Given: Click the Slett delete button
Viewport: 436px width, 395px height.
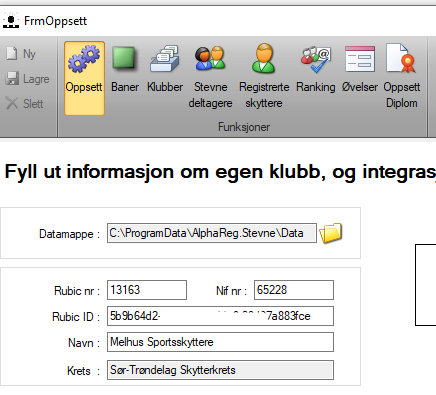Looking at the screenshot, I should [x=24, y=103].
